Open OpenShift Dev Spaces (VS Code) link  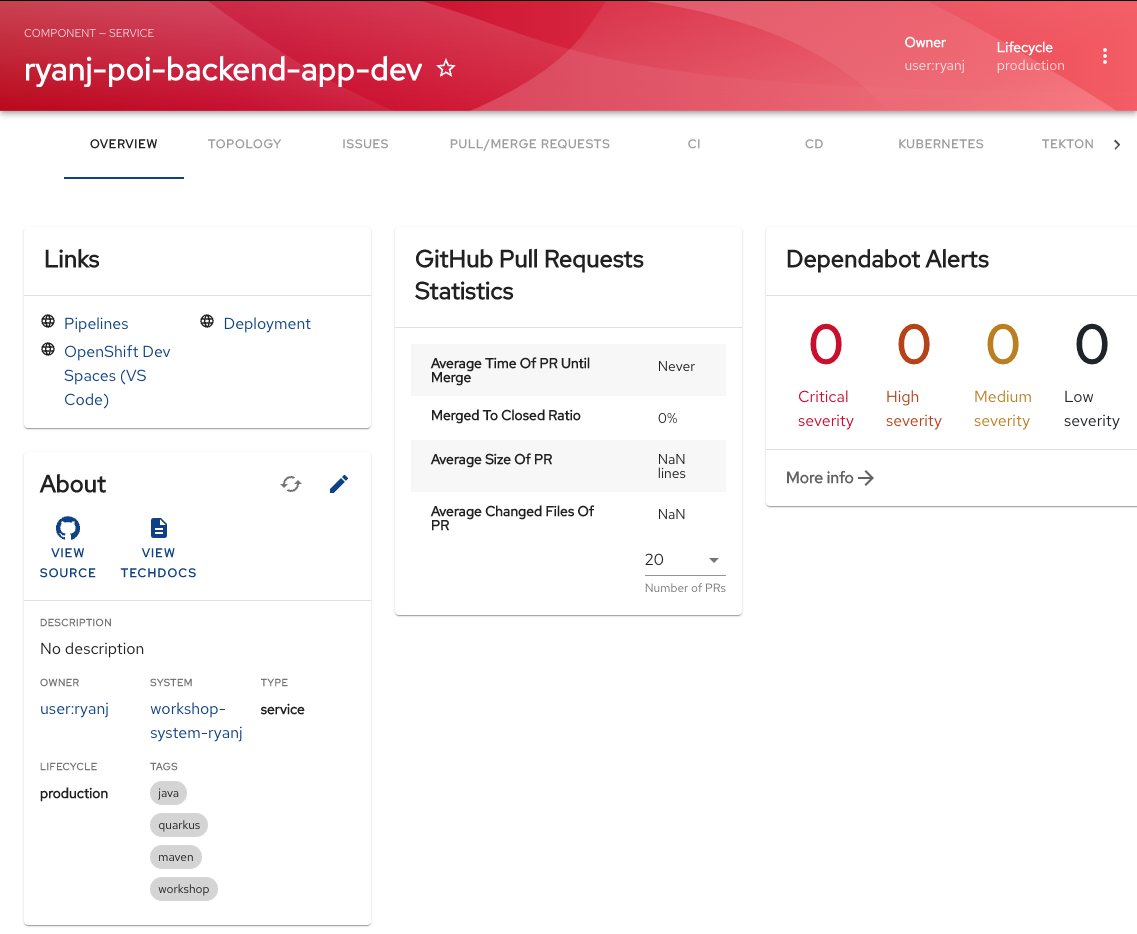[117, 376]
